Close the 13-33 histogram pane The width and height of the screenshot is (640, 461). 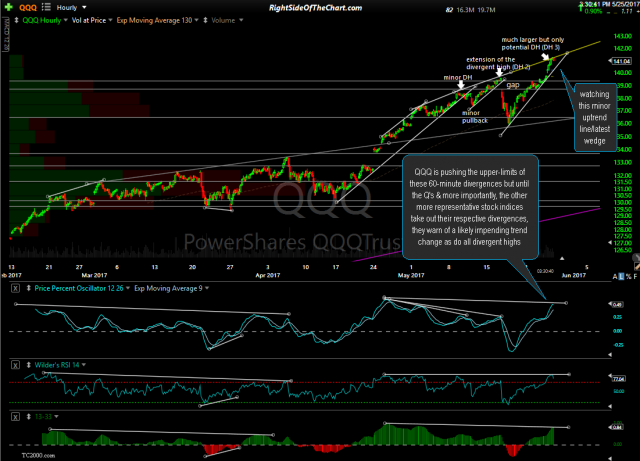click(15, 417)
